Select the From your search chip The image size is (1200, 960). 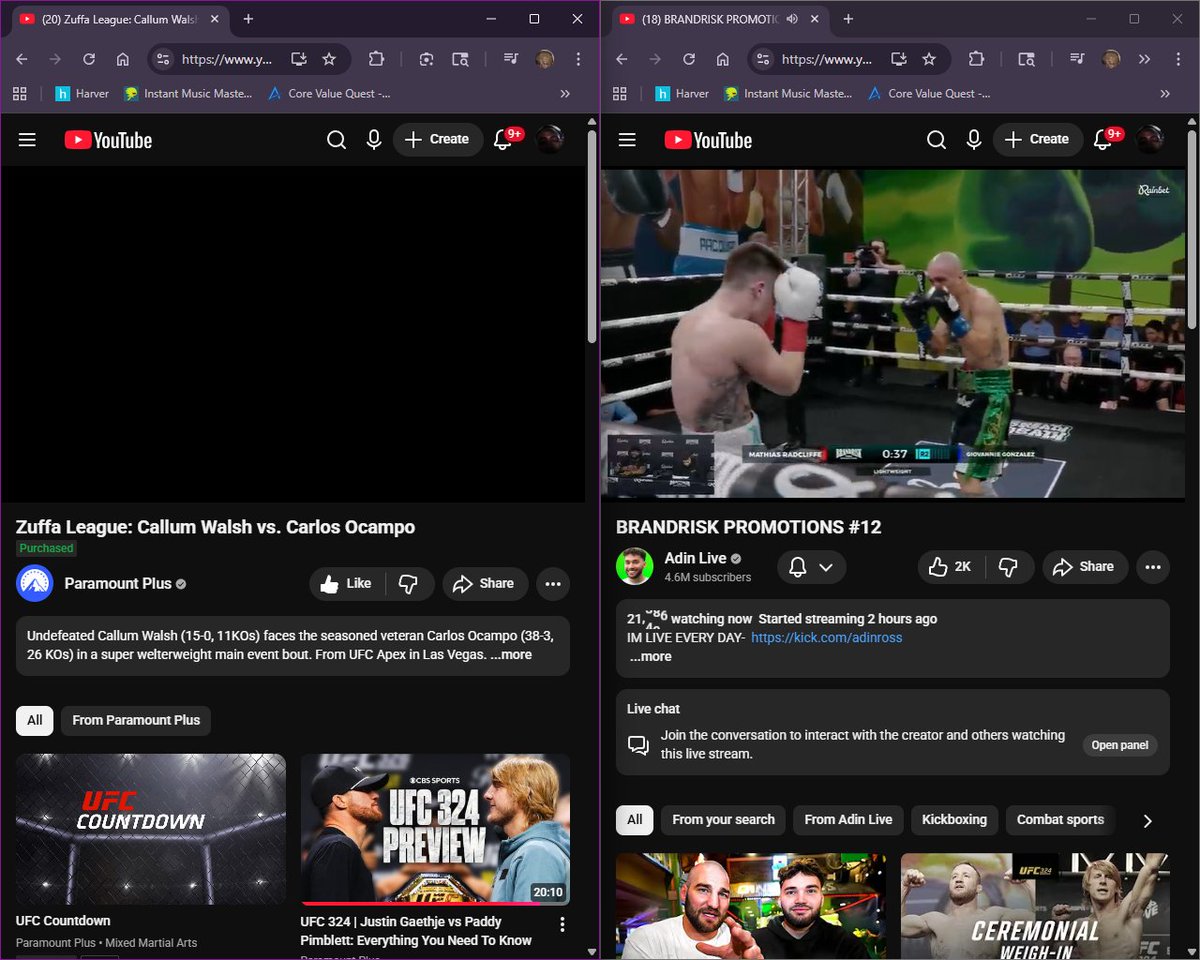(723, 820)
